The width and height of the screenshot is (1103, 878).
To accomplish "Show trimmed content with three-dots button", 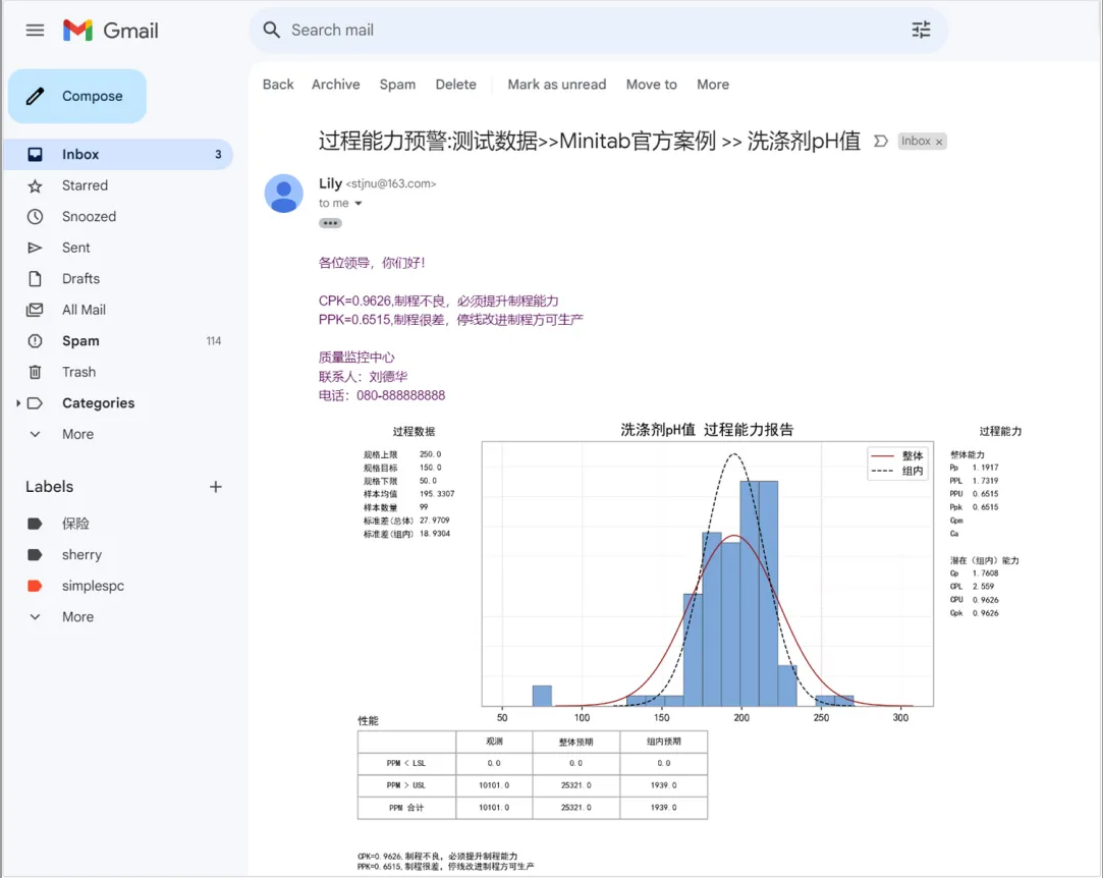I will (330, 223).
